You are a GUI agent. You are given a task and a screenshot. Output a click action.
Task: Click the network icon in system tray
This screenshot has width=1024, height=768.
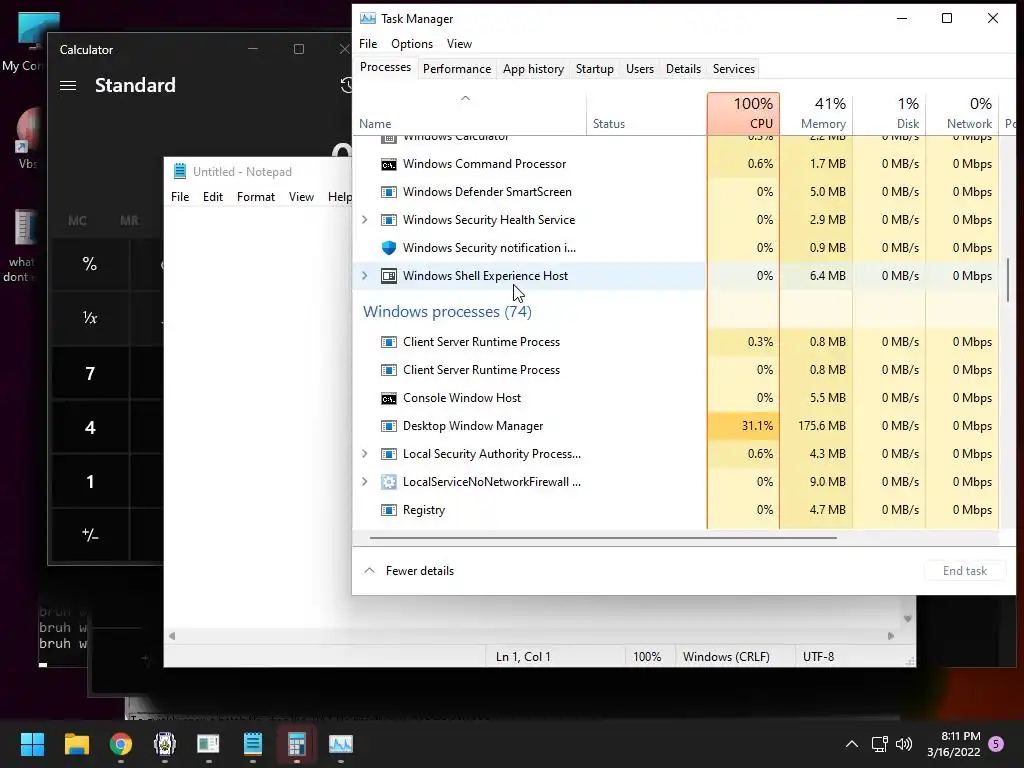pyautogui.click(x=879, y=744)
